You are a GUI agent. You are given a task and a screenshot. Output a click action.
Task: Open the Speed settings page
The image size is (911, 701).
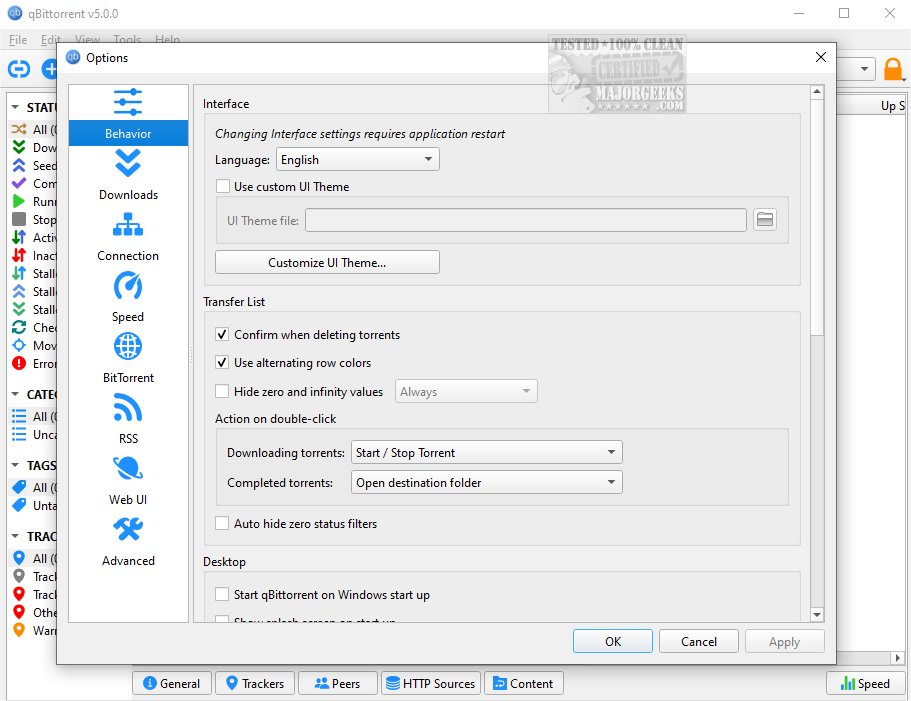pos(128,297)
